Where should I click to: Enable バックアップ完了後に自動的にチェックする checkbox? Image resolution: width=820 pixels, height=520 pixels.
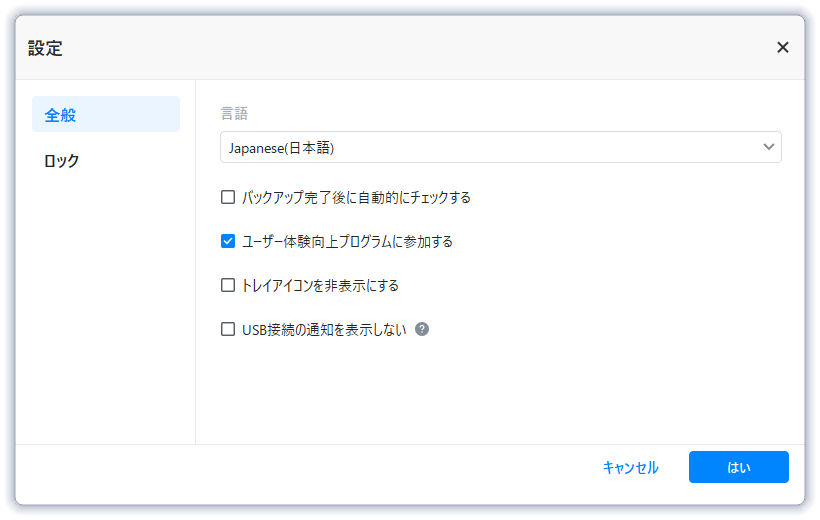(x=228, y=197)
